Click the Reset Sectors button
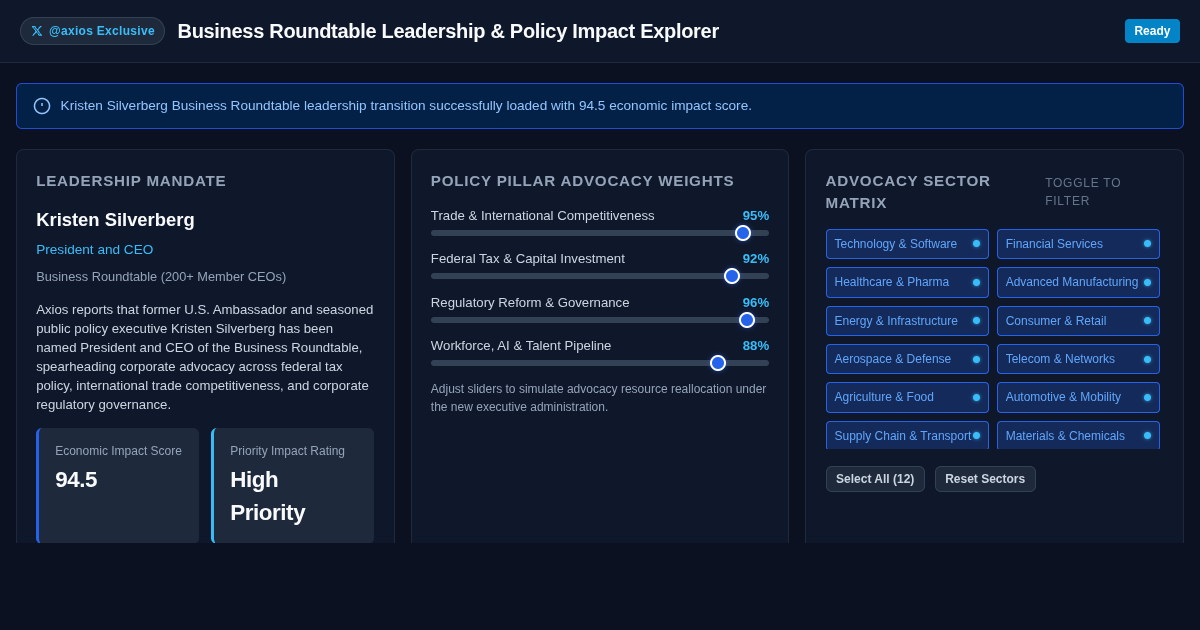Viewport: 1200px width, 630px height. [x=985, y=479]
